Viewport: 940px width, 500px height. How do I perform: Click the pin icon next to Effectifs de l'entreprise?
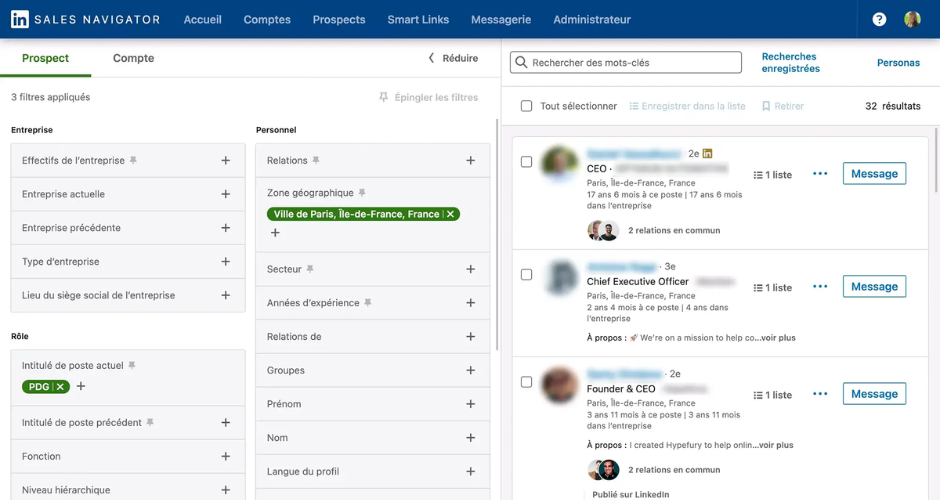point(134,160)
